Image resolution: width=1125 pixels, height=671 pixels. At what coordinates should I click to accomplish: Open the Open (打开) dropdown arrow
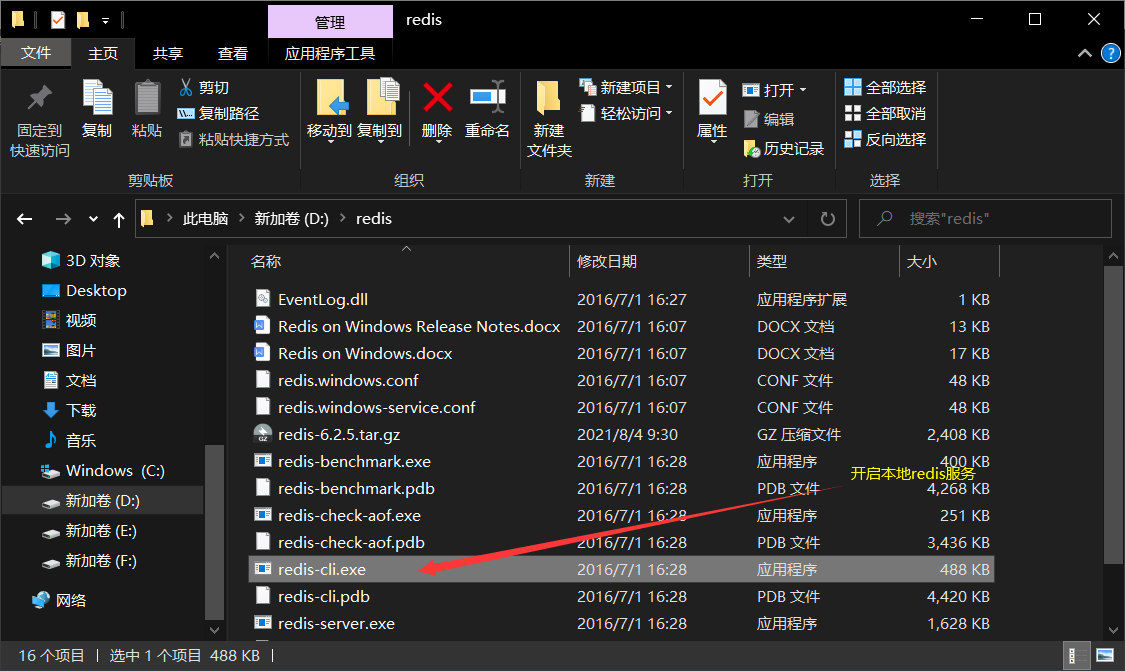(x=803, y=90)
